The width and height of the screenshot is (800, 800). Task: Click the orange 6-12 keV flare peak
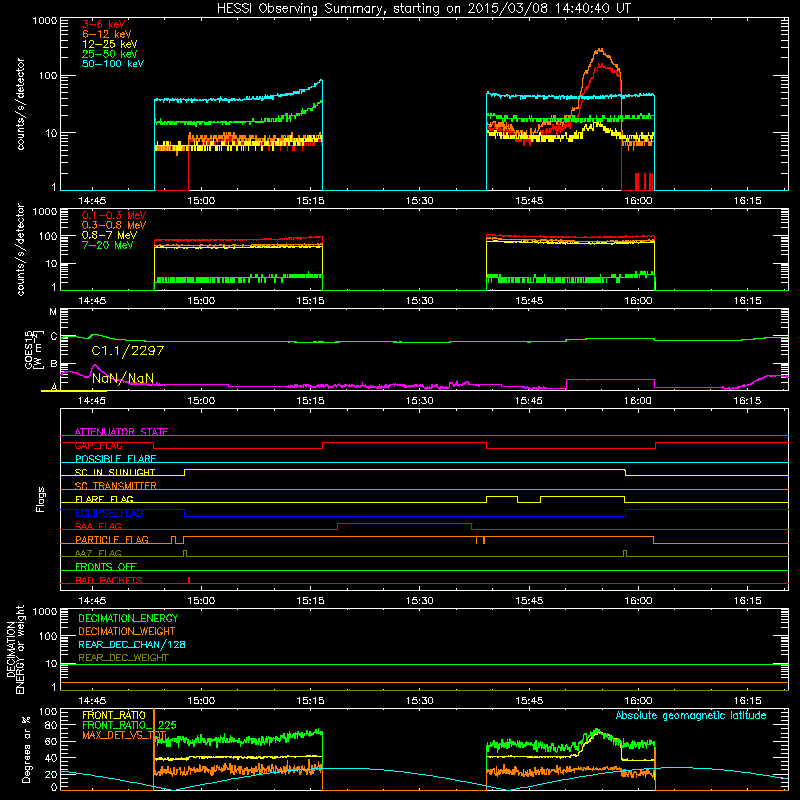tap(601, 50)
